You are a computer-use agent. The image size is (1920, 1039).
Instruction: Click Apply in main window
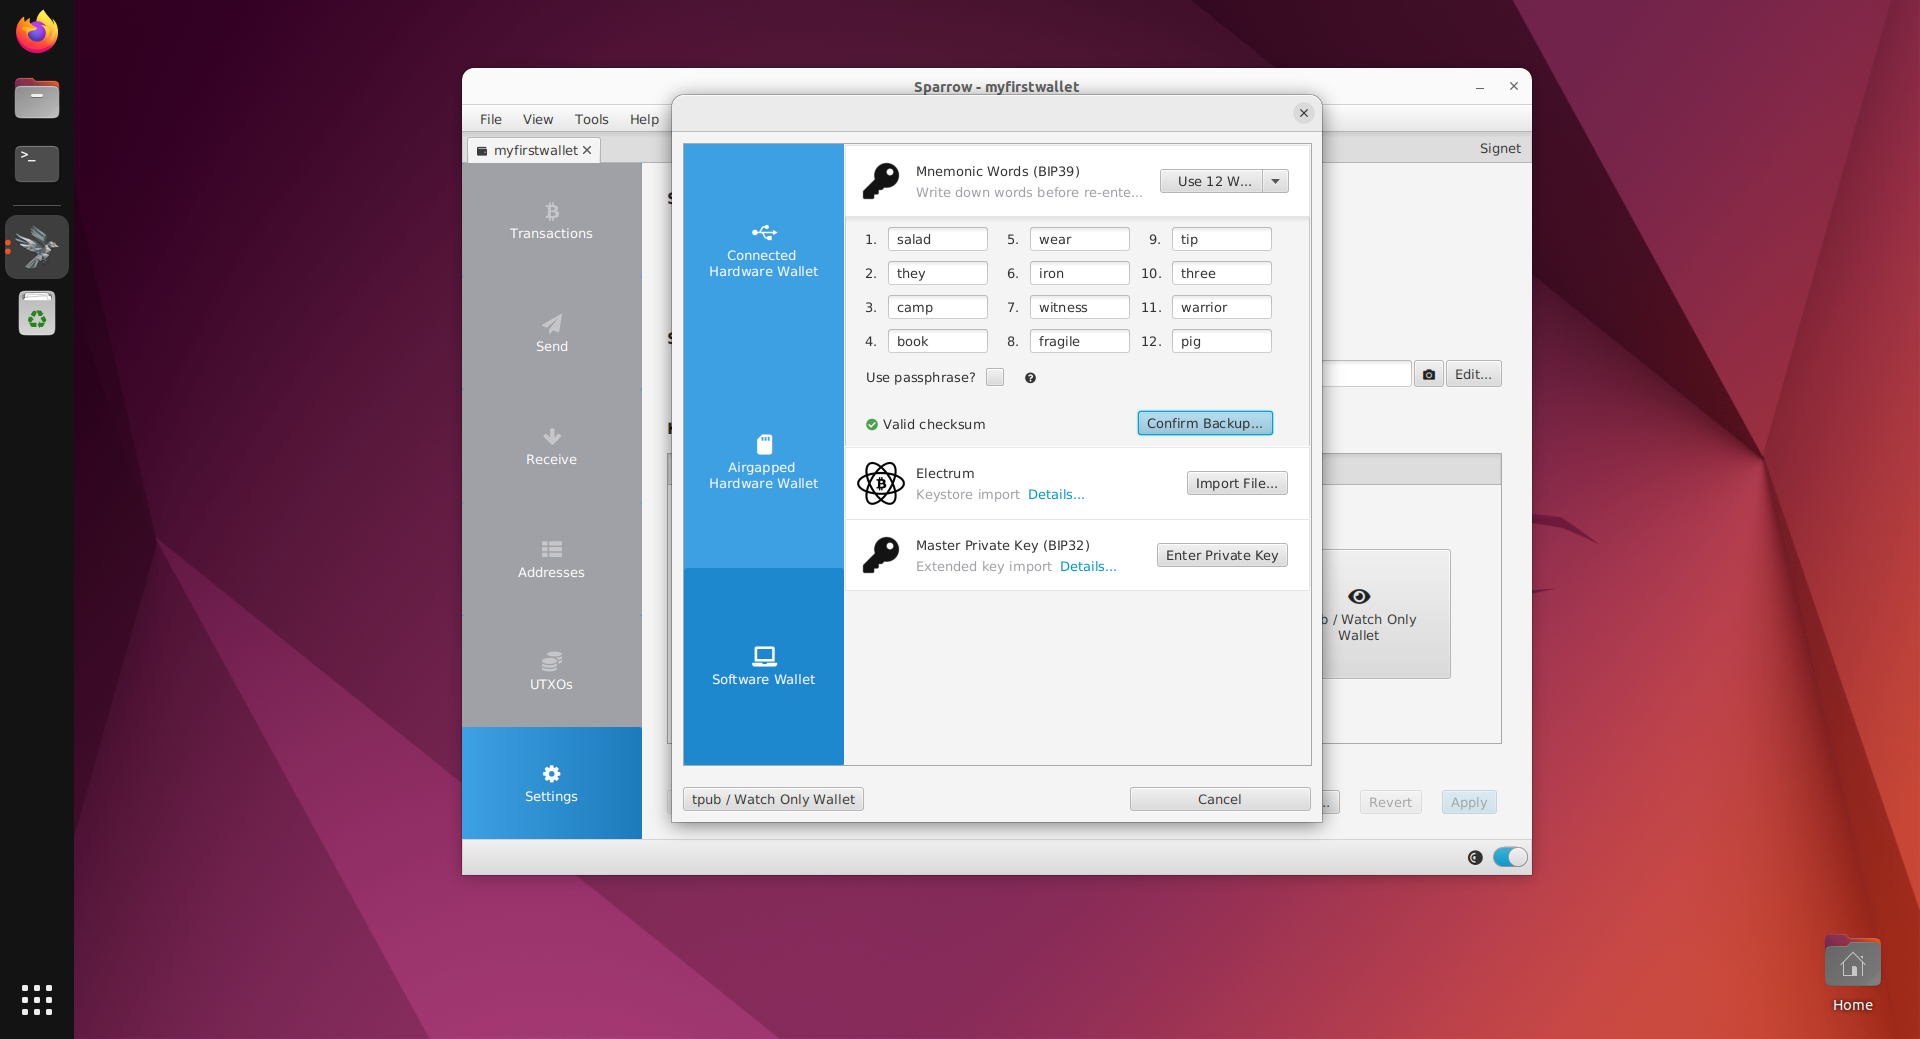(x=1469, y=802)
